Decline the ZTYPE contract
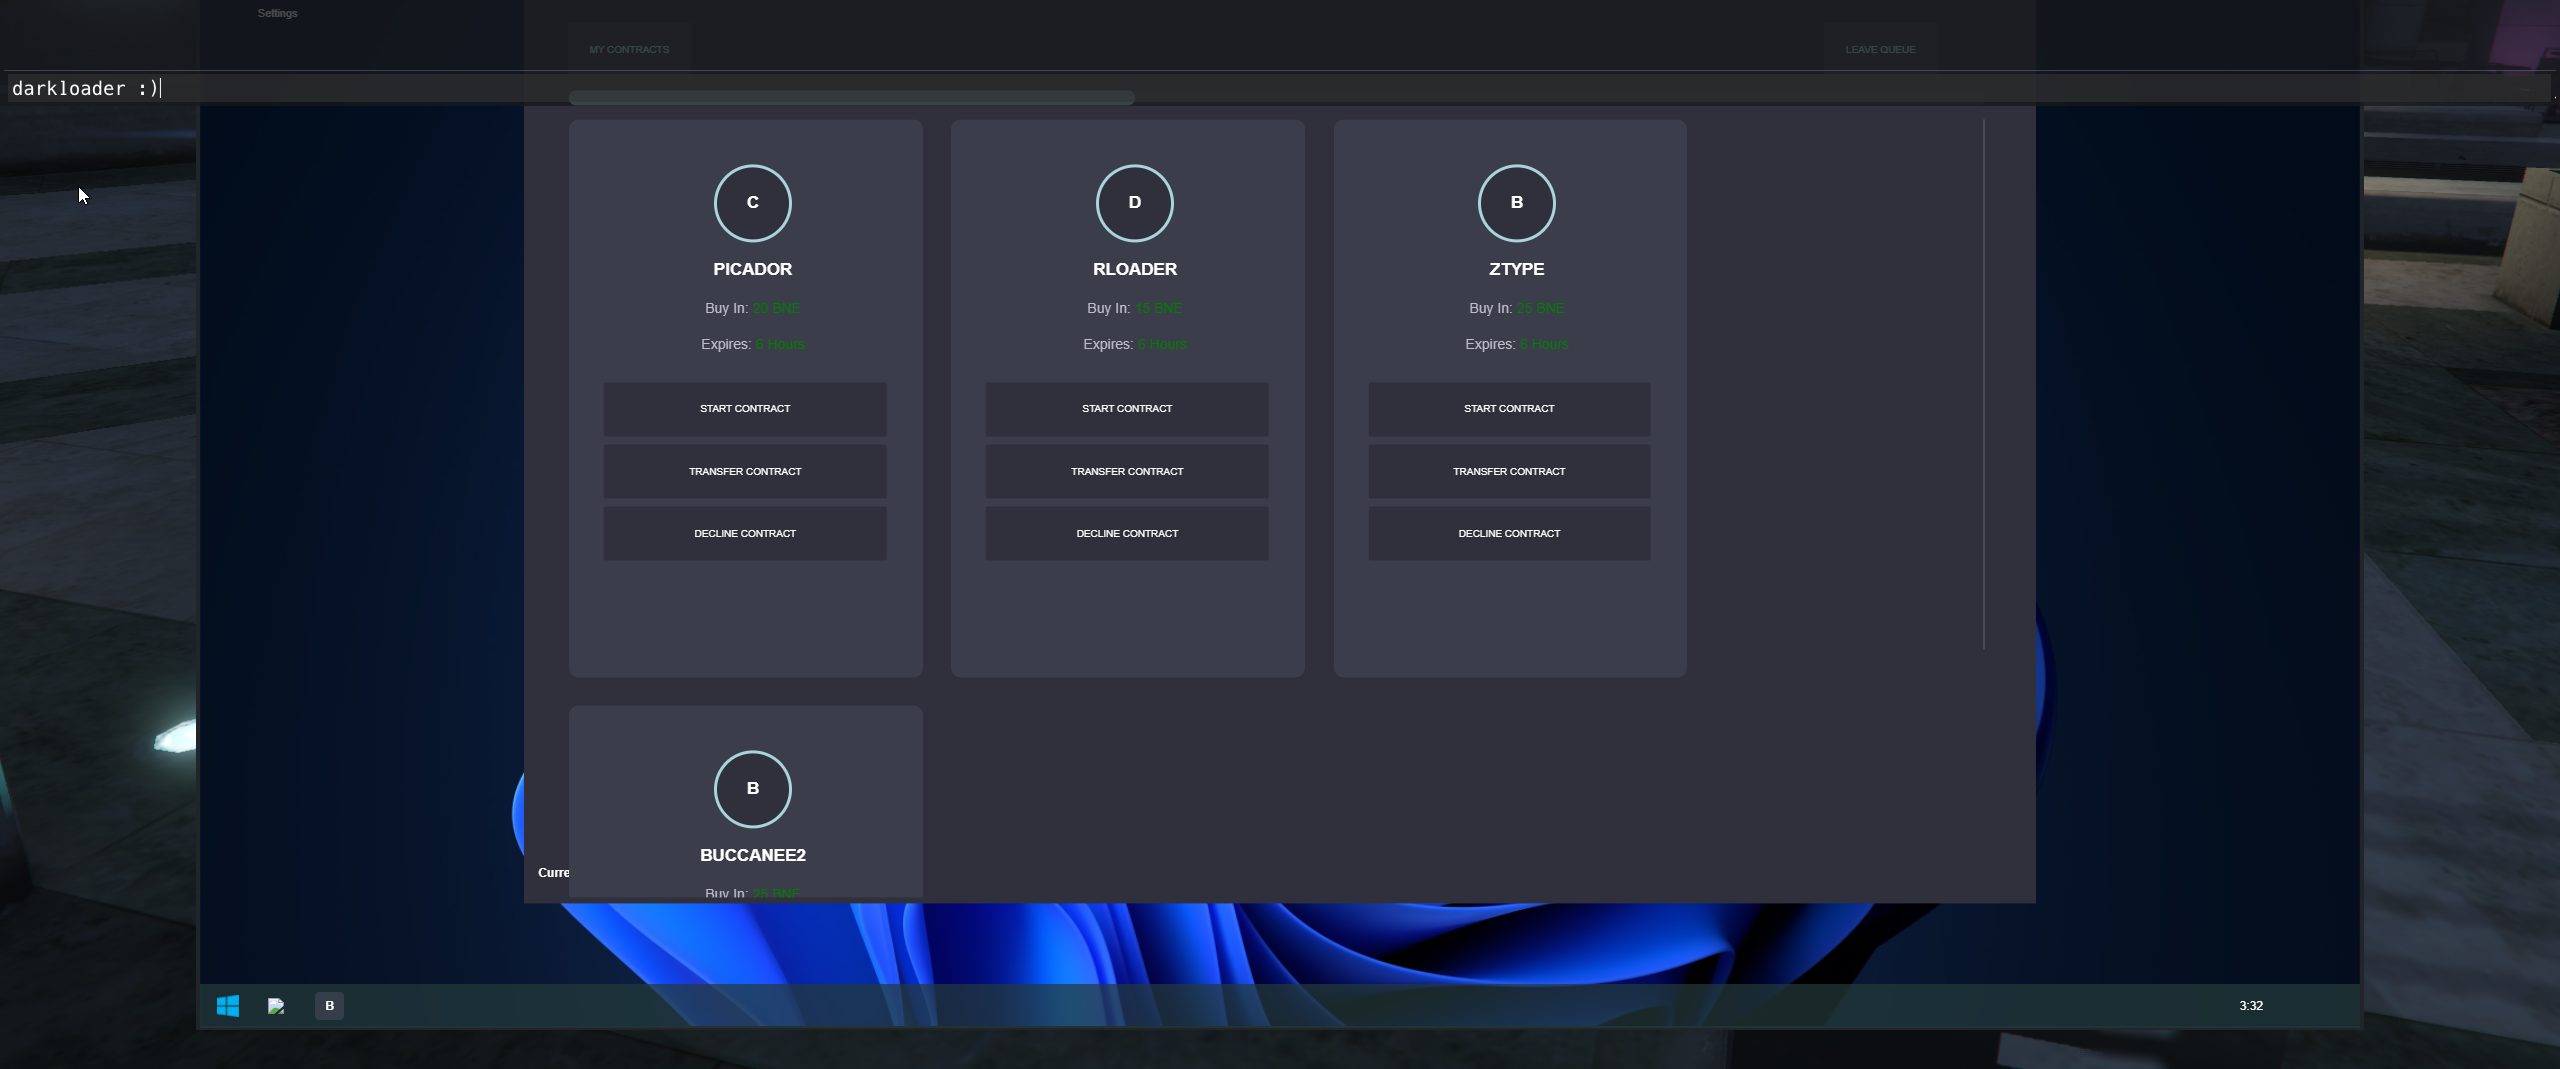Image resolution: width=2560 pixels, height=1069 pixels. pos(1509,533)
